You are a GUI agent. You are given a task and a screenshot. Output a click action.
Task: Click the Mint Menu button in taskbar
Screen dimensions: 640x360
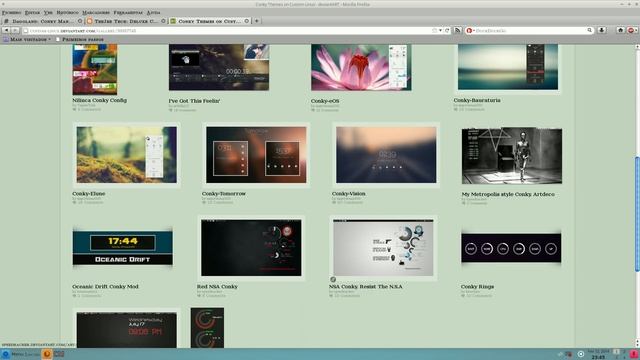pyautogui.click(x=20, y=354)
